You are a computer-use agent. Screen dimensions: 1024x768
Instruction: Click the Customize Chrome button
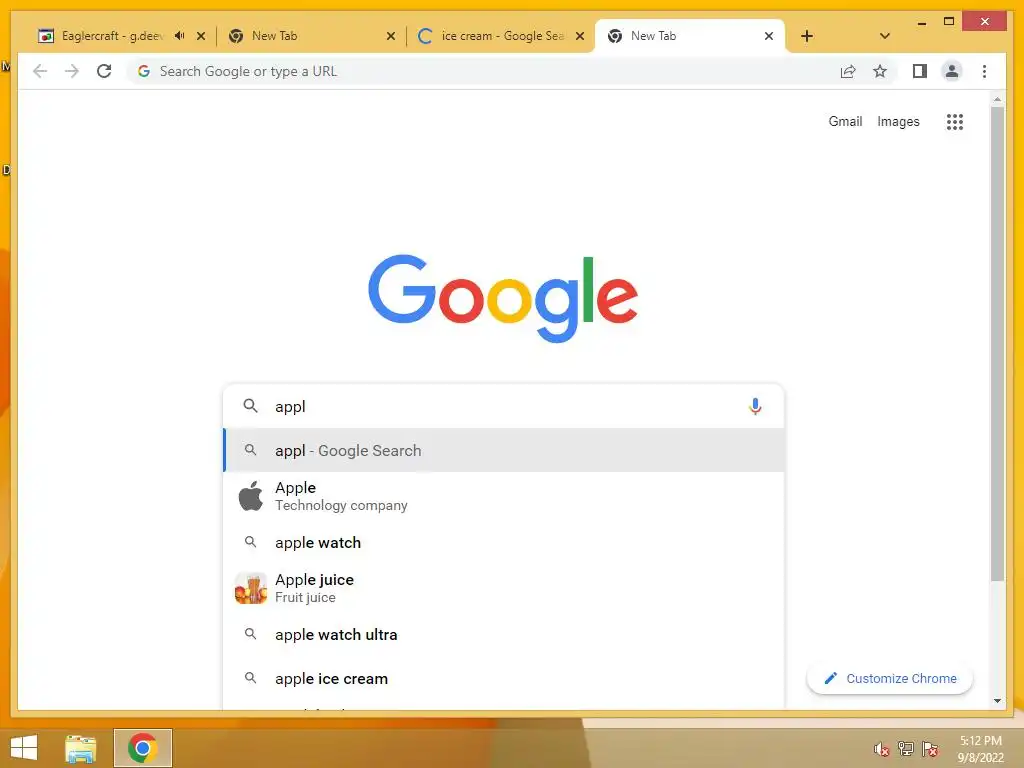coord(890,679)
